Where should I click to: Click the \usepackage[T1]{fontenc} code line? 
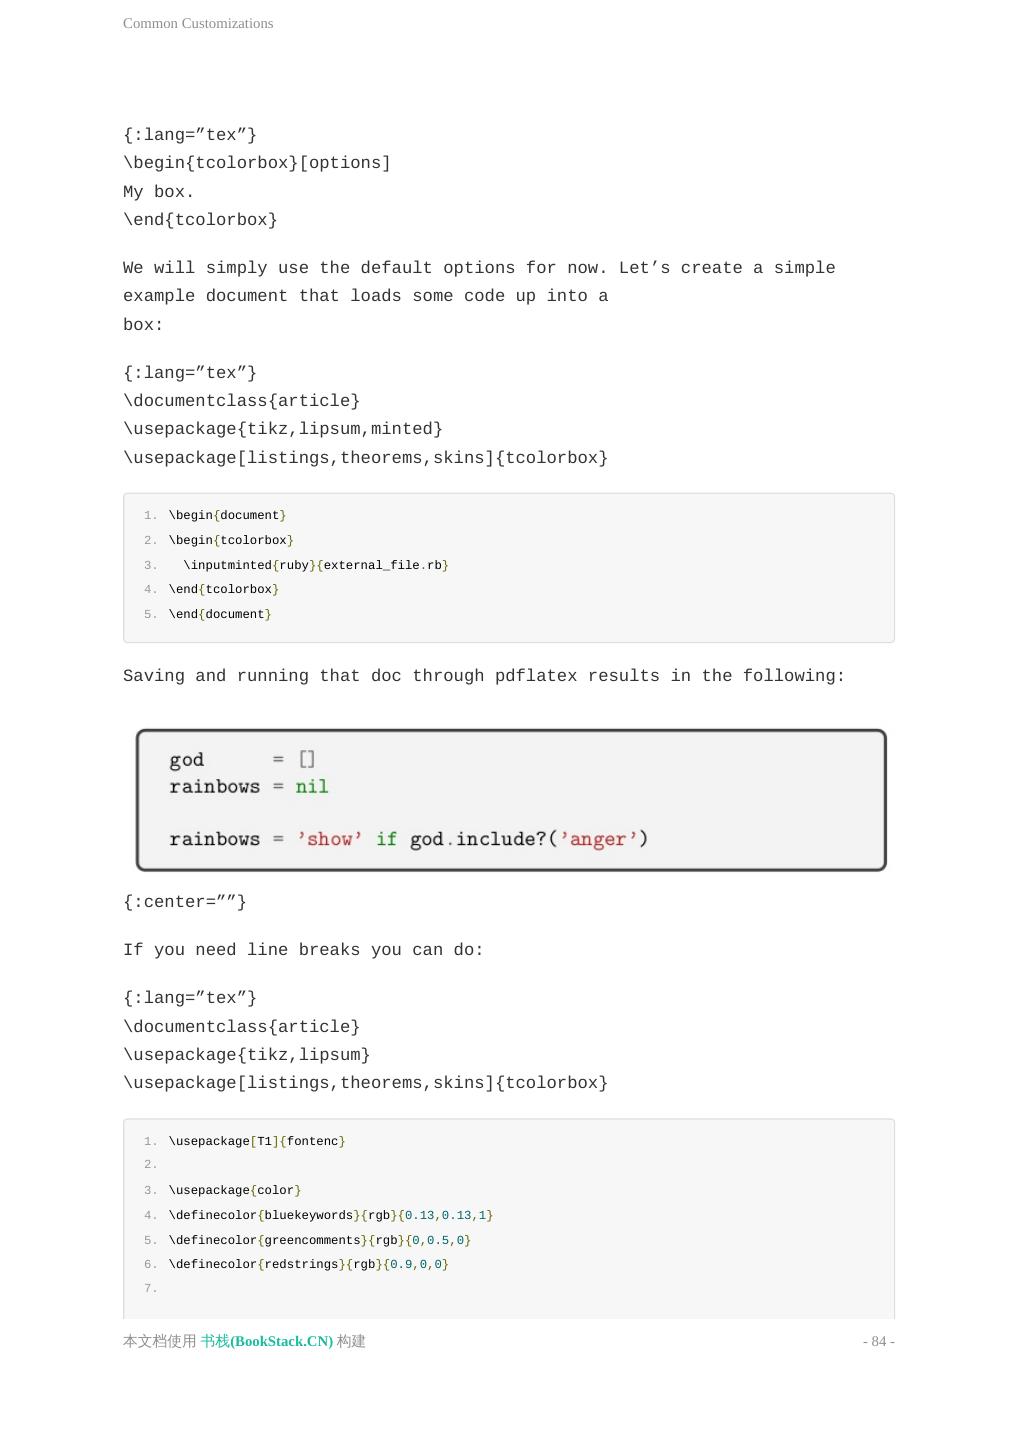257,1141
